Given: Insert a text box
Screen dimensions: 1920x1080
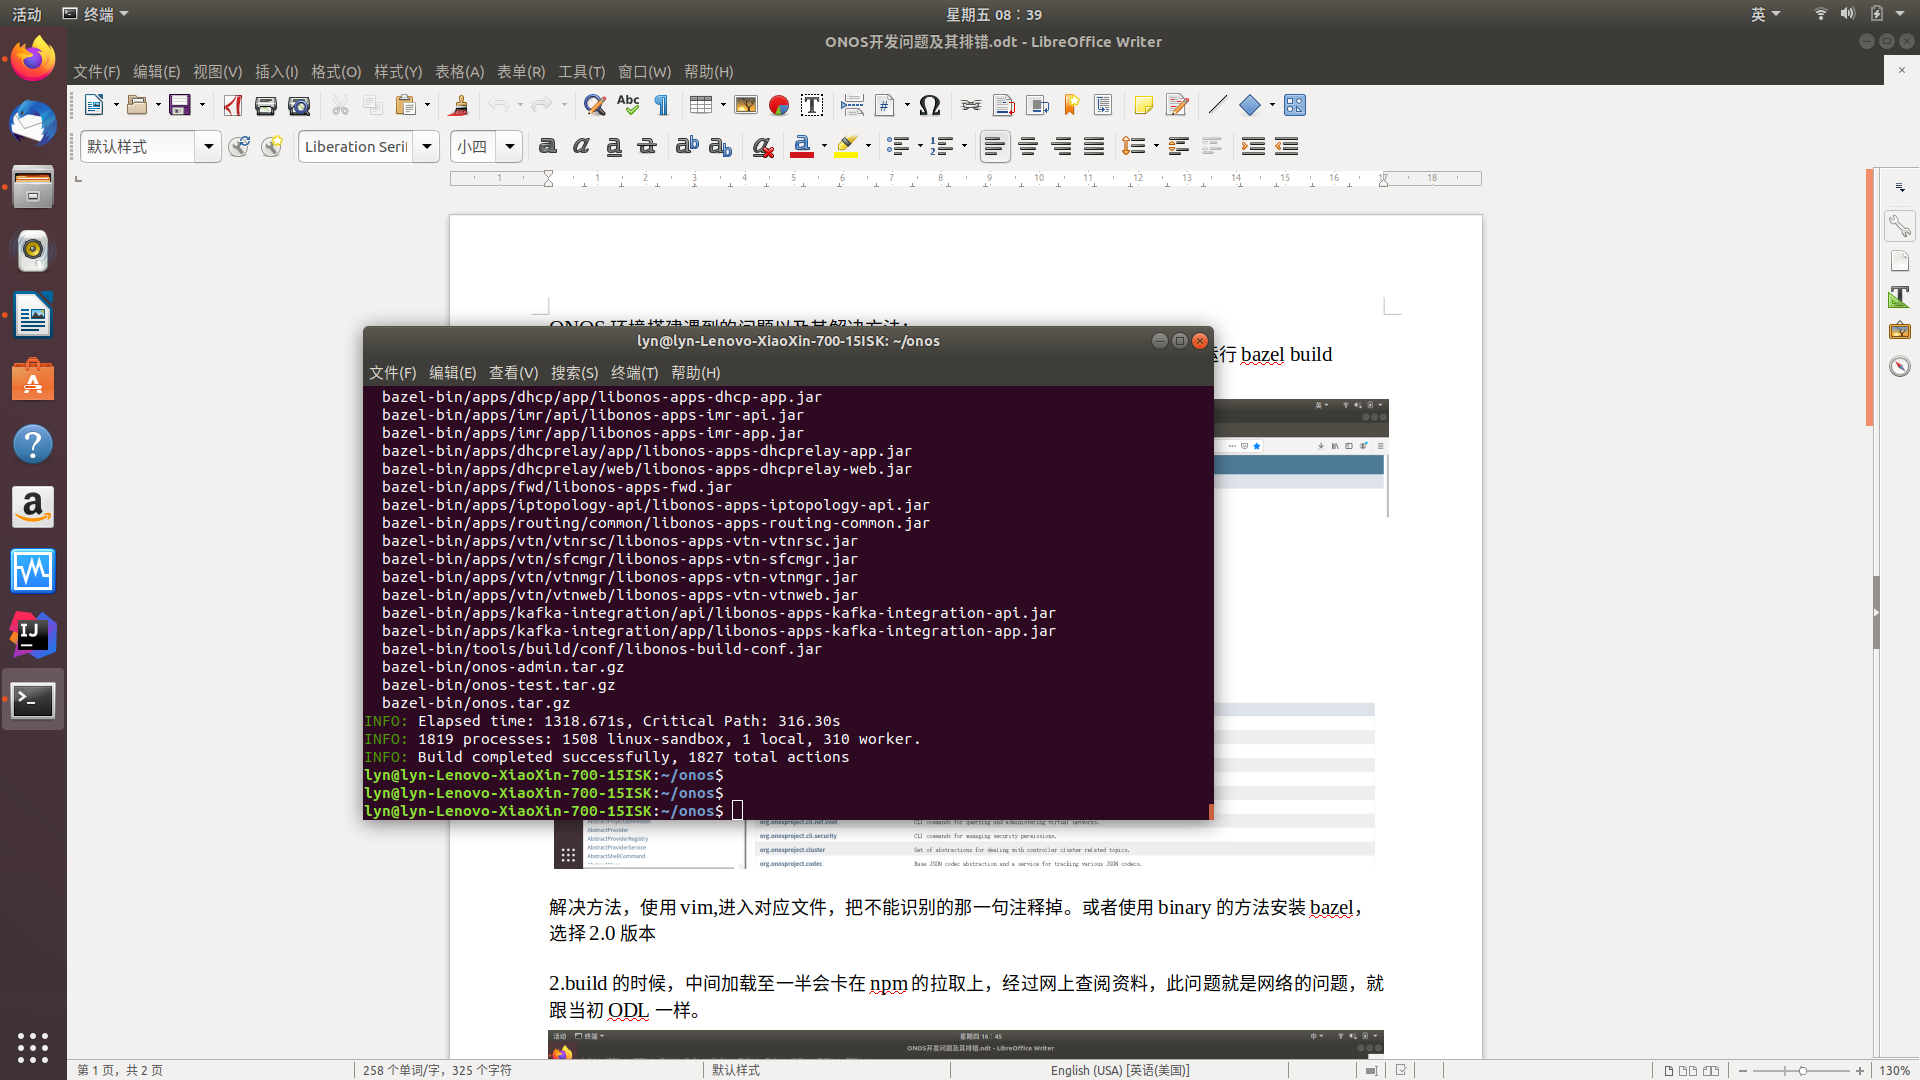Looking at the screenshot, I should pyautogui.click(x=811, y=105).
